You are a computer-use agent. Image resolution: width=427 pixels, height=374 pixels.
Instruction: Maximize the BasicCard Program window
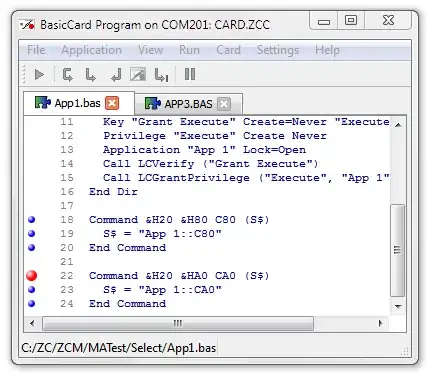[351, 21]
